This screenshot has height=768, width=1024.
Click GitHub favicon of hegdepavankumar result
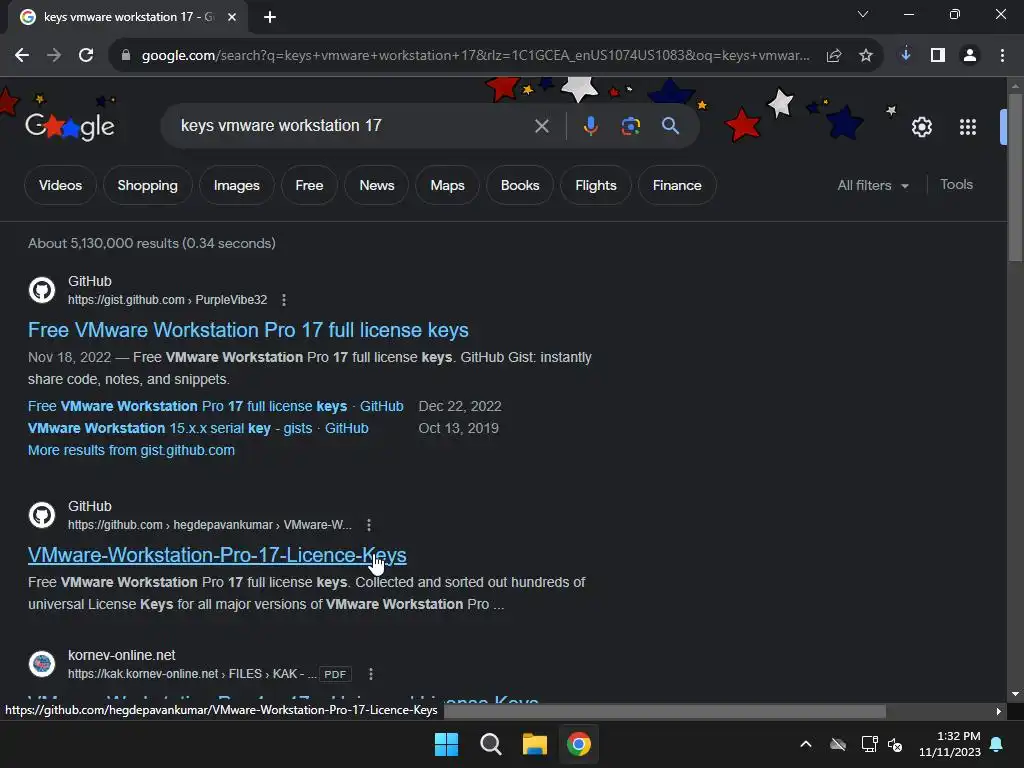coord(42,515)
